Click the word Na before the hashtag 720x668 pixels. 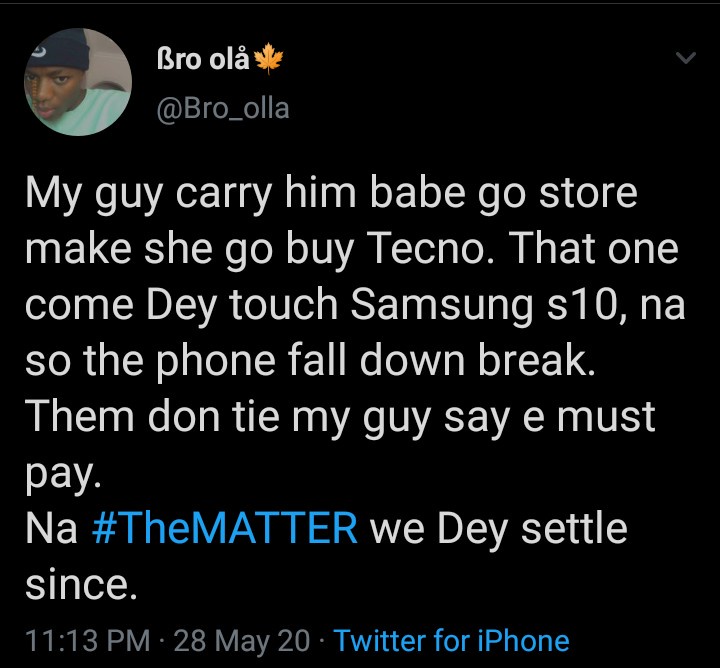click(51, 529)
